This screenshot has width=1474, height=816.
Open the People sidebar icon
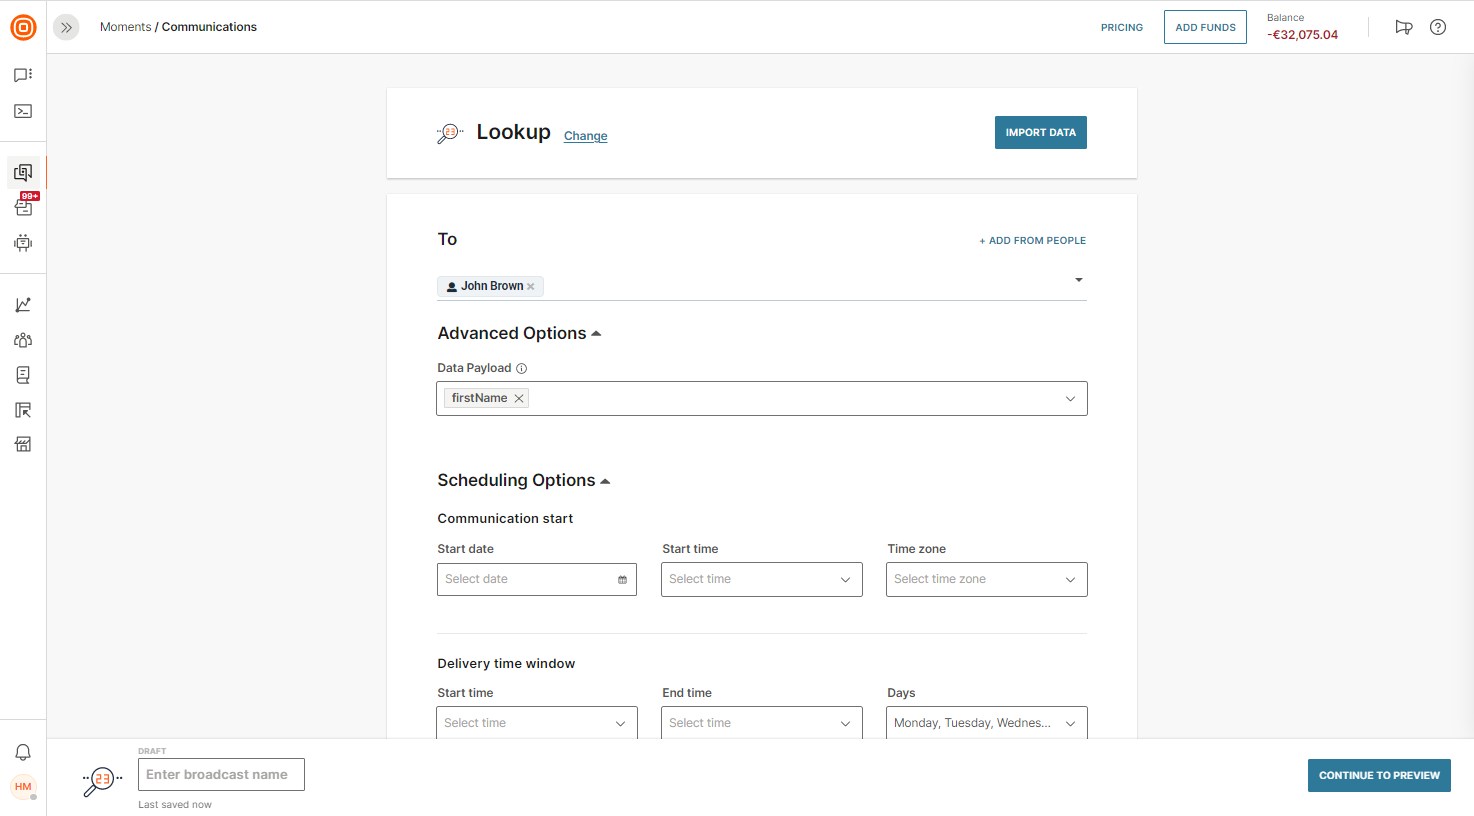coord(23,340)
